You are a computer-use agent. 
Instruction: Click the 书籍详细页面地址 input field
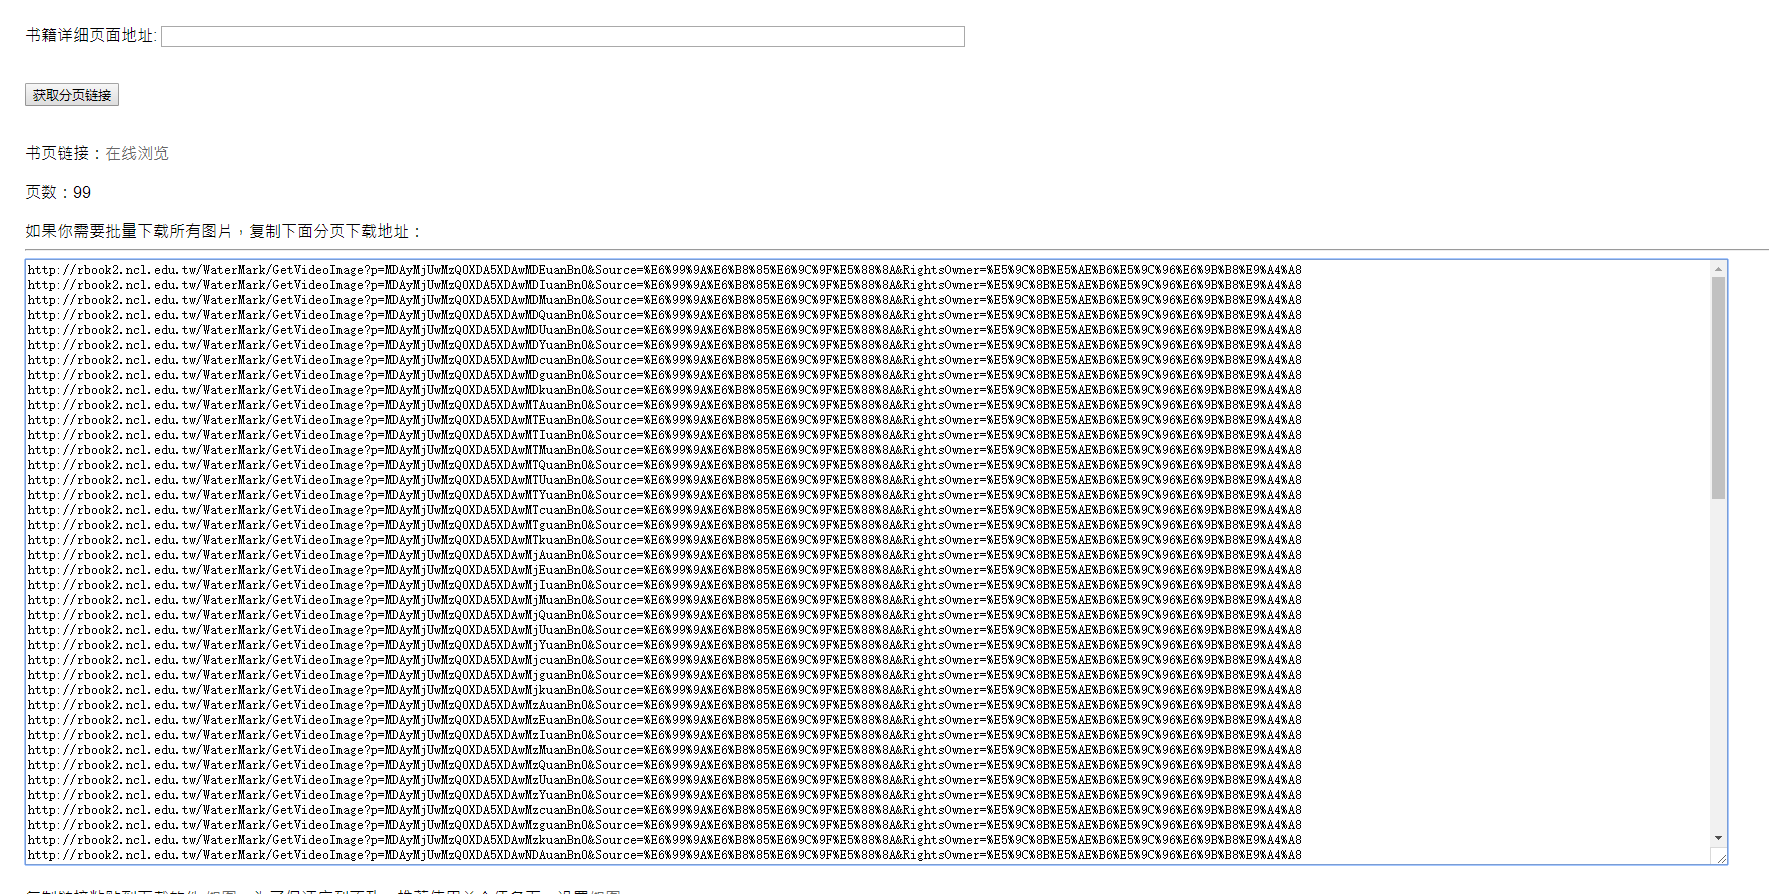coord(562,37)
